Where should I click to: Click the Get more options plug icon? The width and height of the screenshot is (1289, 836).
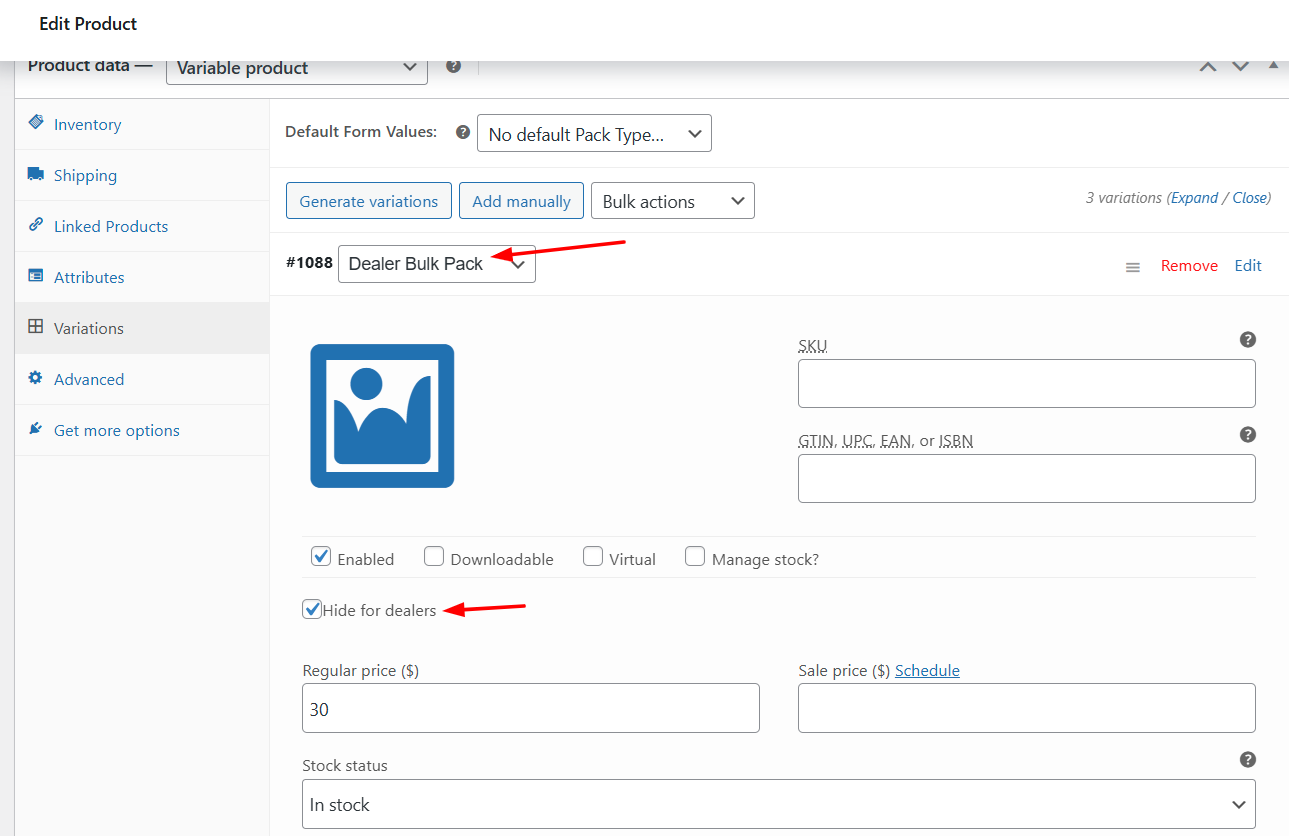coord(36,429)
